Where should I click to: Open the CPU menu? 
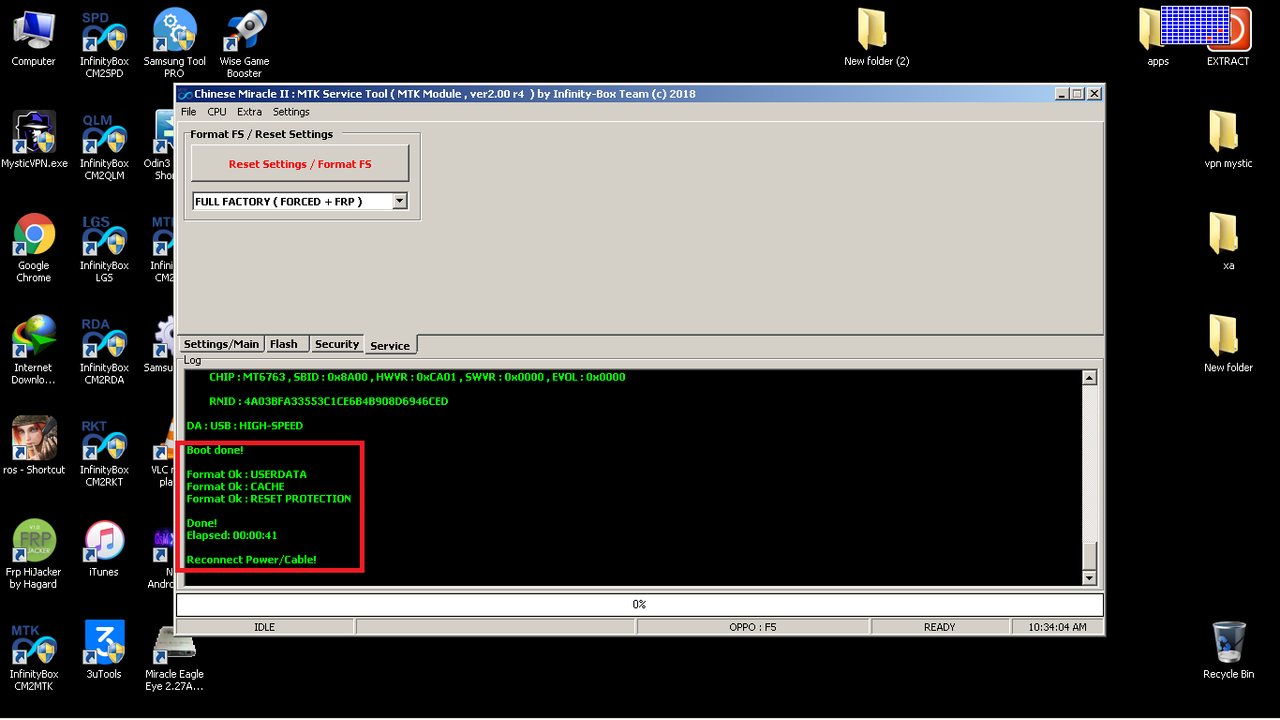(x=217, y=112)
